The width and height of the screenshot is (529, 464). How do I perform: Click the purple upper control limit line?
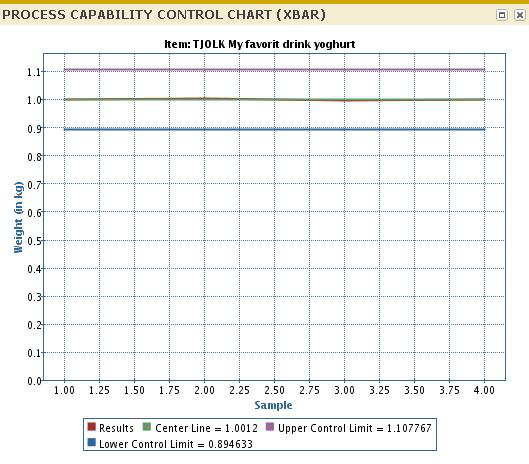pyautogui.click(x=275, y=70)
